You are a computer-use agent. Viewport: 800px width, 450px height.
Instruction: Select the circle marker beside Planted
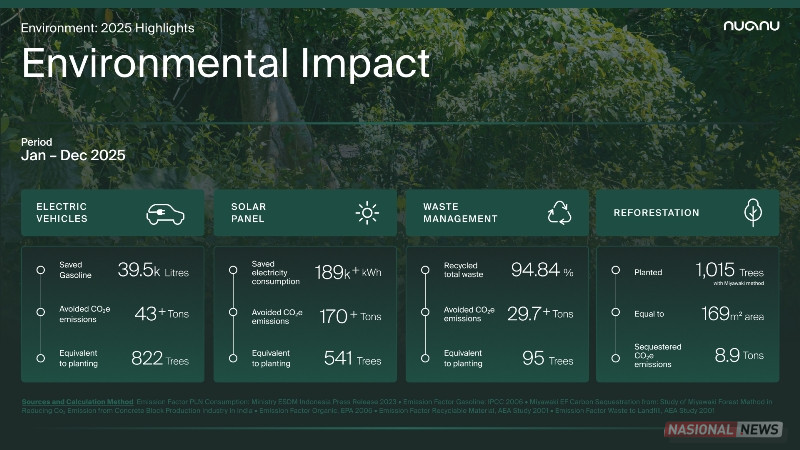pyautogui.click(x=615, y=271)
